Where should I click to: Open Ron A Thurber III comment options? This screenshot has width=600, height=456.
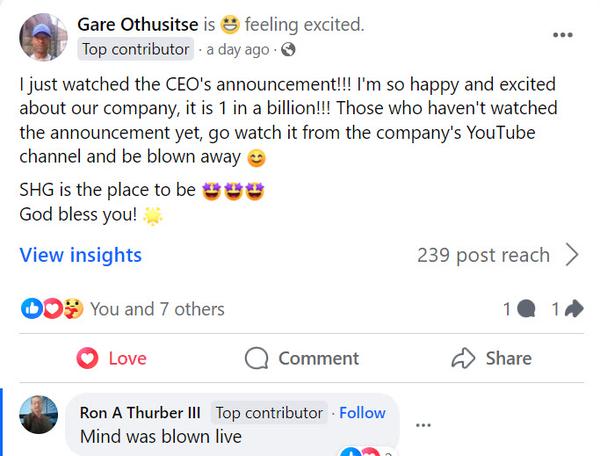pyautogui.click(x=423, y=425)
